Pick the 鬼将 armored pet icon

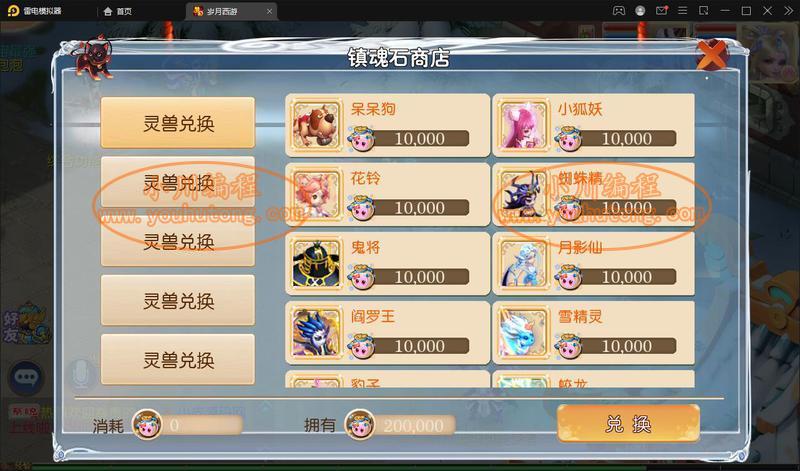click(316, 264)
